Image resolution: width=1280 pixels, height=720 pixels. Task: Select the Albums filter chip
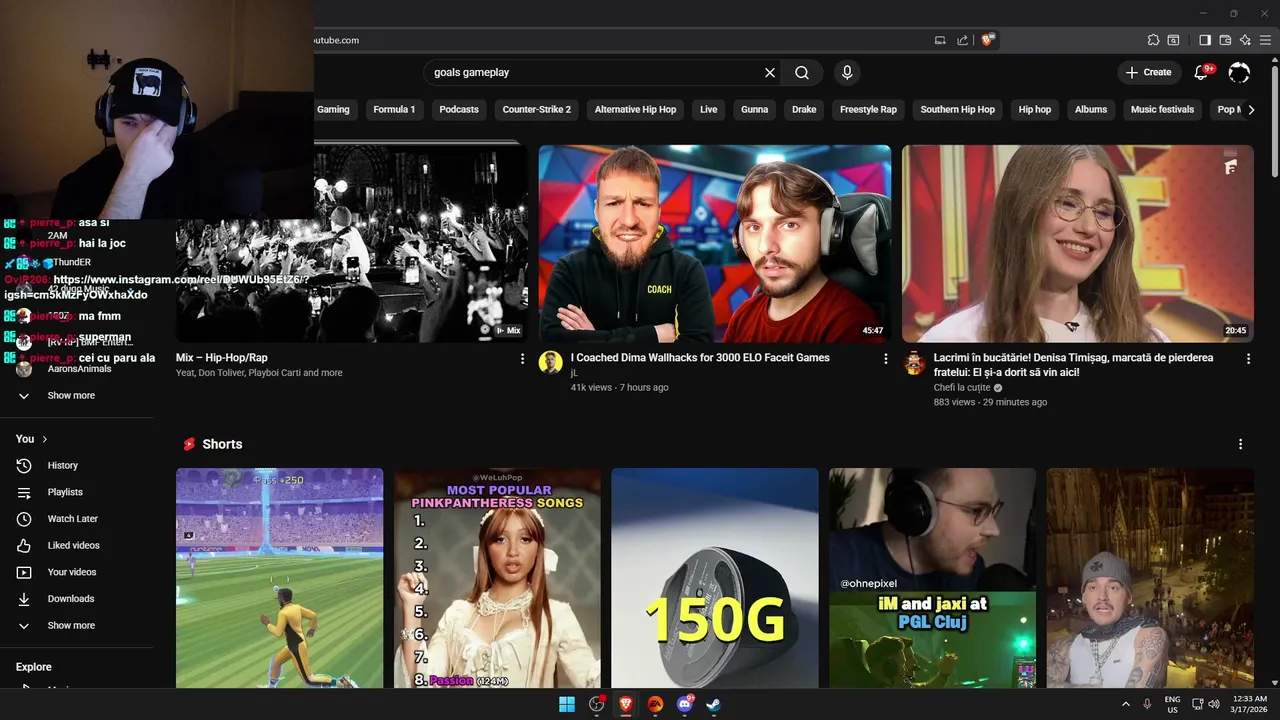[1091, 109]
